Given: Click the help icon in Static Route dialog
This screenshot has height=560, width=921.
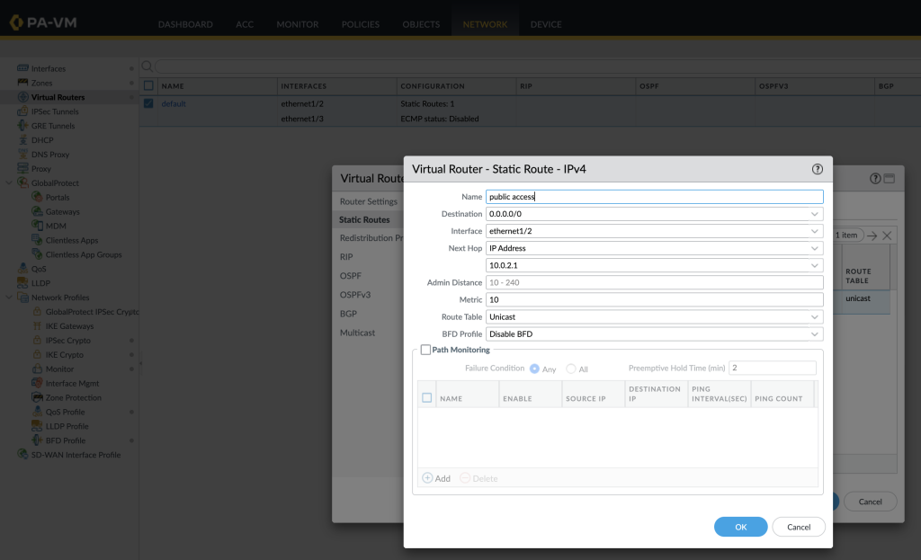Looking at the screenshot, I should pos(817,169).
